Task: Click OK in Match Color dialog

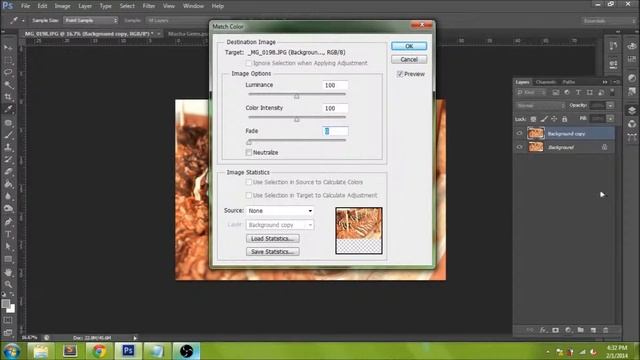Action: [x=409, y=46]
